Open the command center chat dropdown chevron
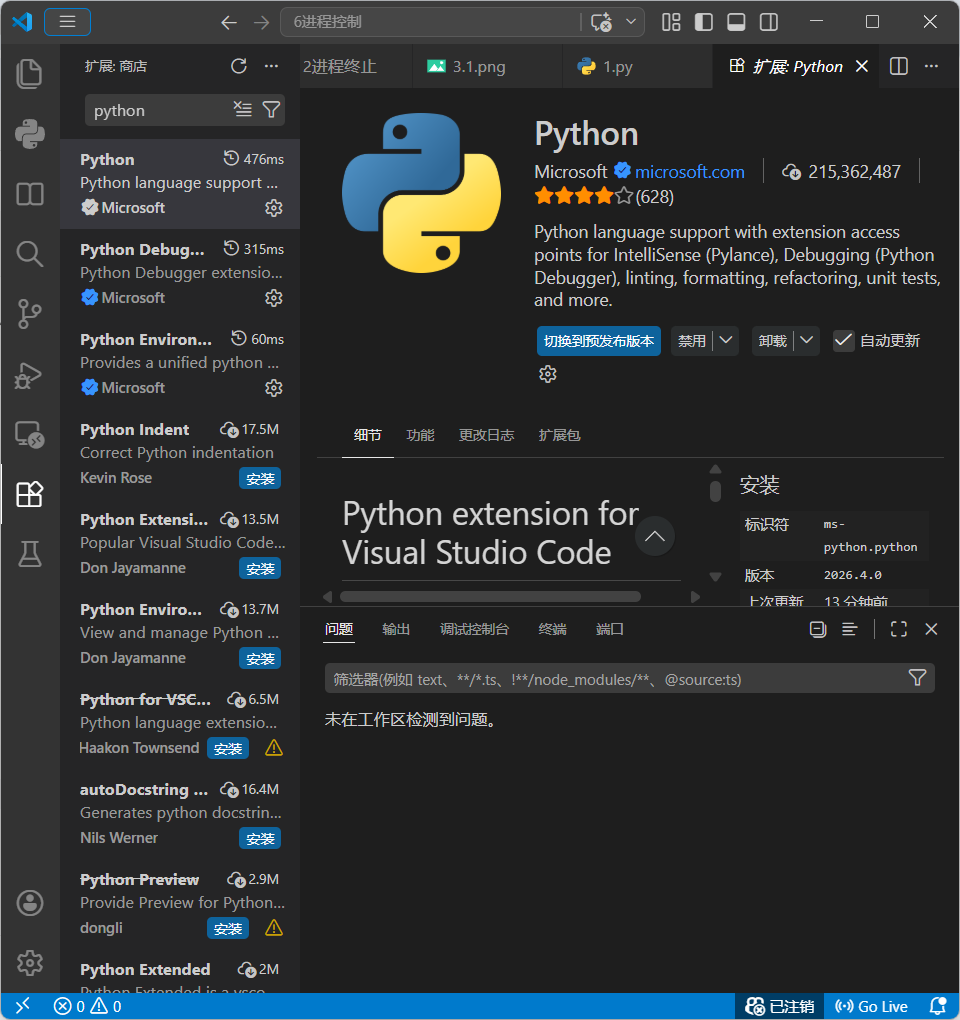Viewport: 960px width, 1020px height. (x=631, y=22)
